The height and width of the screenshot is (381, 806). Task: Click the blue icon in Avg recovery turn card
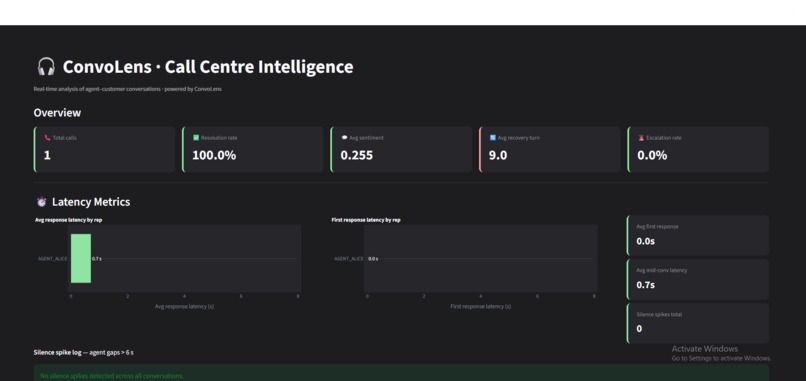(493, 138)
